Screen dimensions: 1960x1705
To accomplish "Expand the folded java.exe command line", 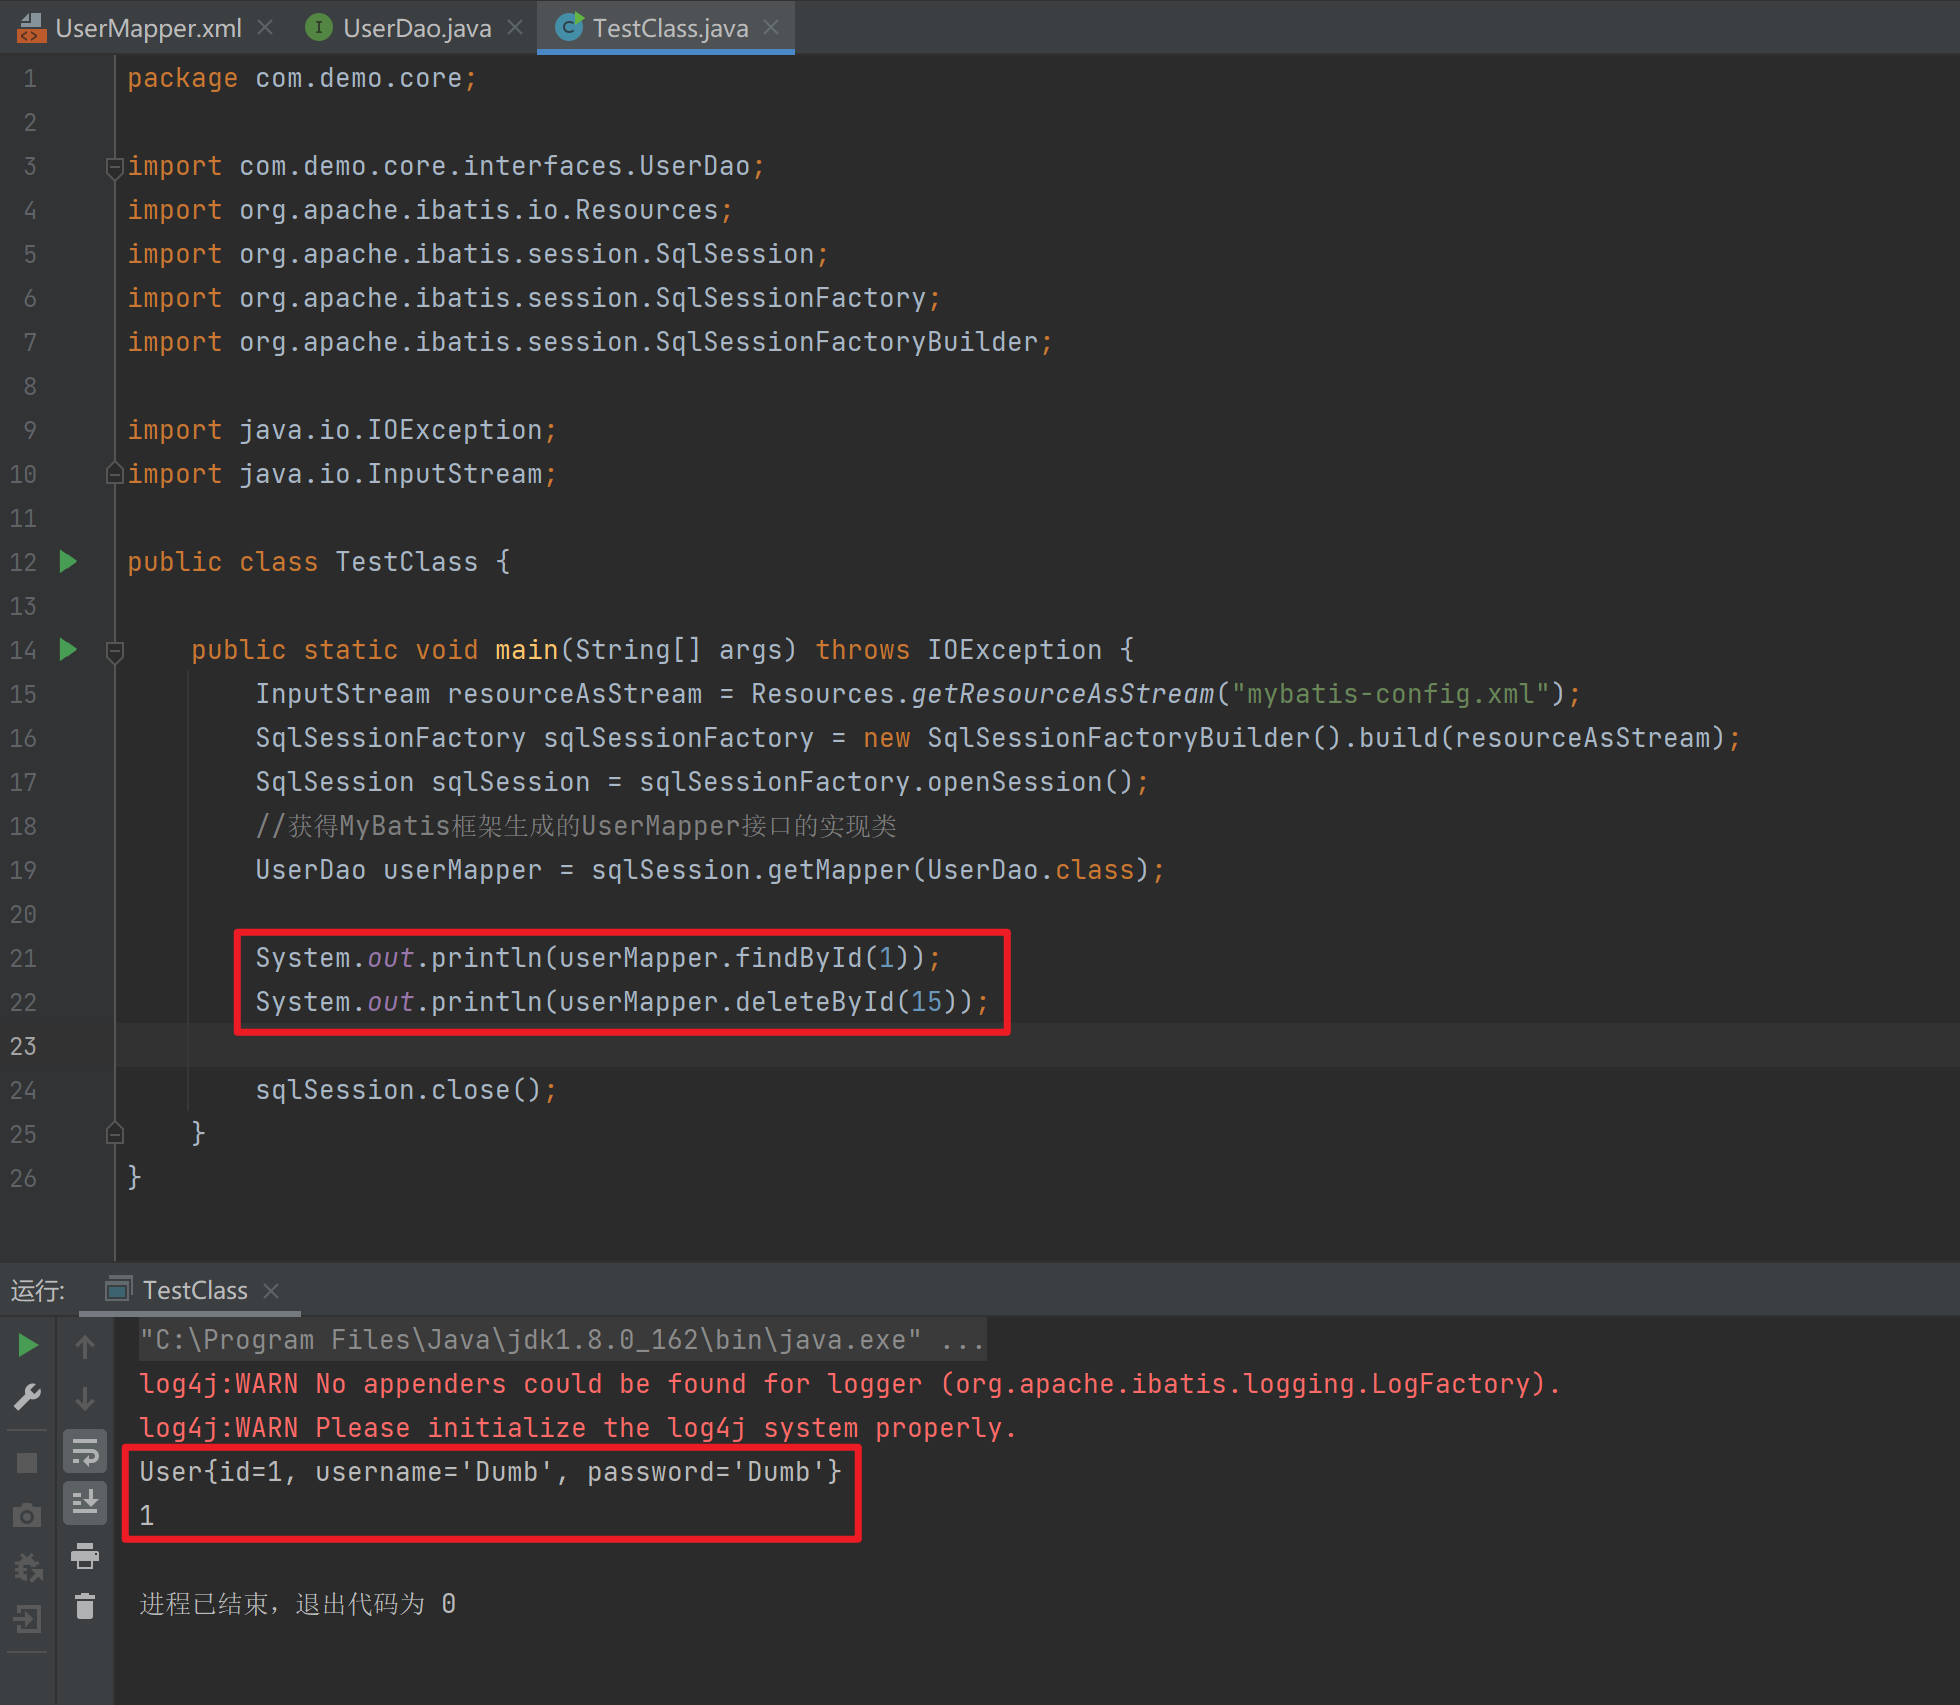I will (963, 1341).
